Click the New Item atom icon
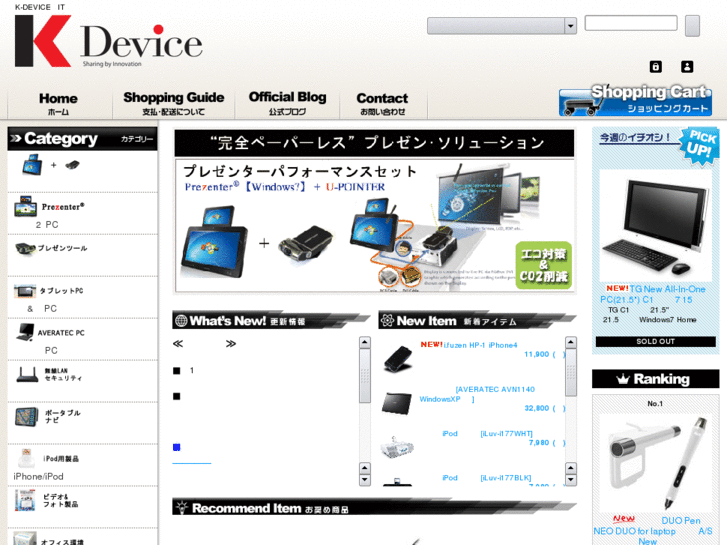This screenshot has height=545, width=727. coord(387,320)
